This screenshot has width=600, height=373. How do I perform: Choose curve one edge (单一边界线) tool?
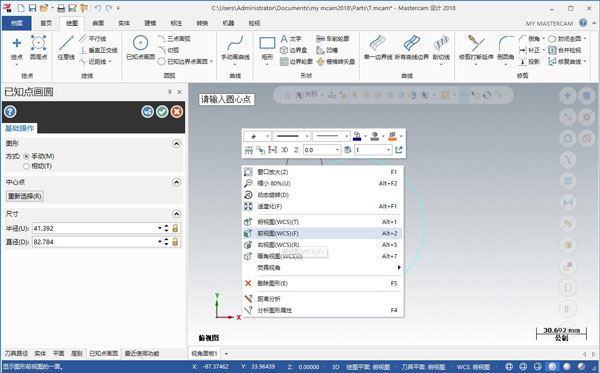click(378, 48)
